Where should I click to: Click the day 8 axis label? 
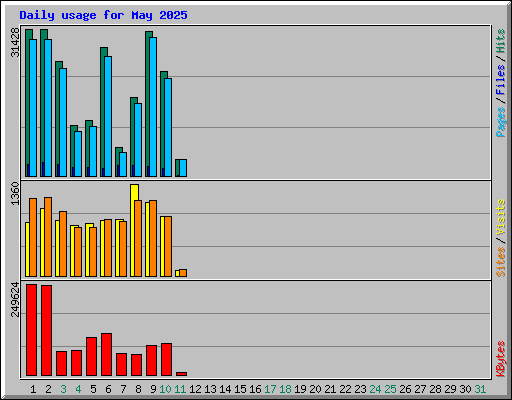pyautogui.click(x=138, y=389)
